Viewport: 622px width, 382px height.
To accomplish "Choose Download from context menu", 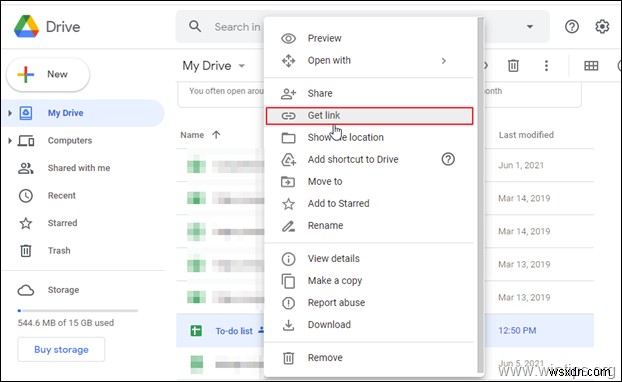I will [x=369, y=324].
